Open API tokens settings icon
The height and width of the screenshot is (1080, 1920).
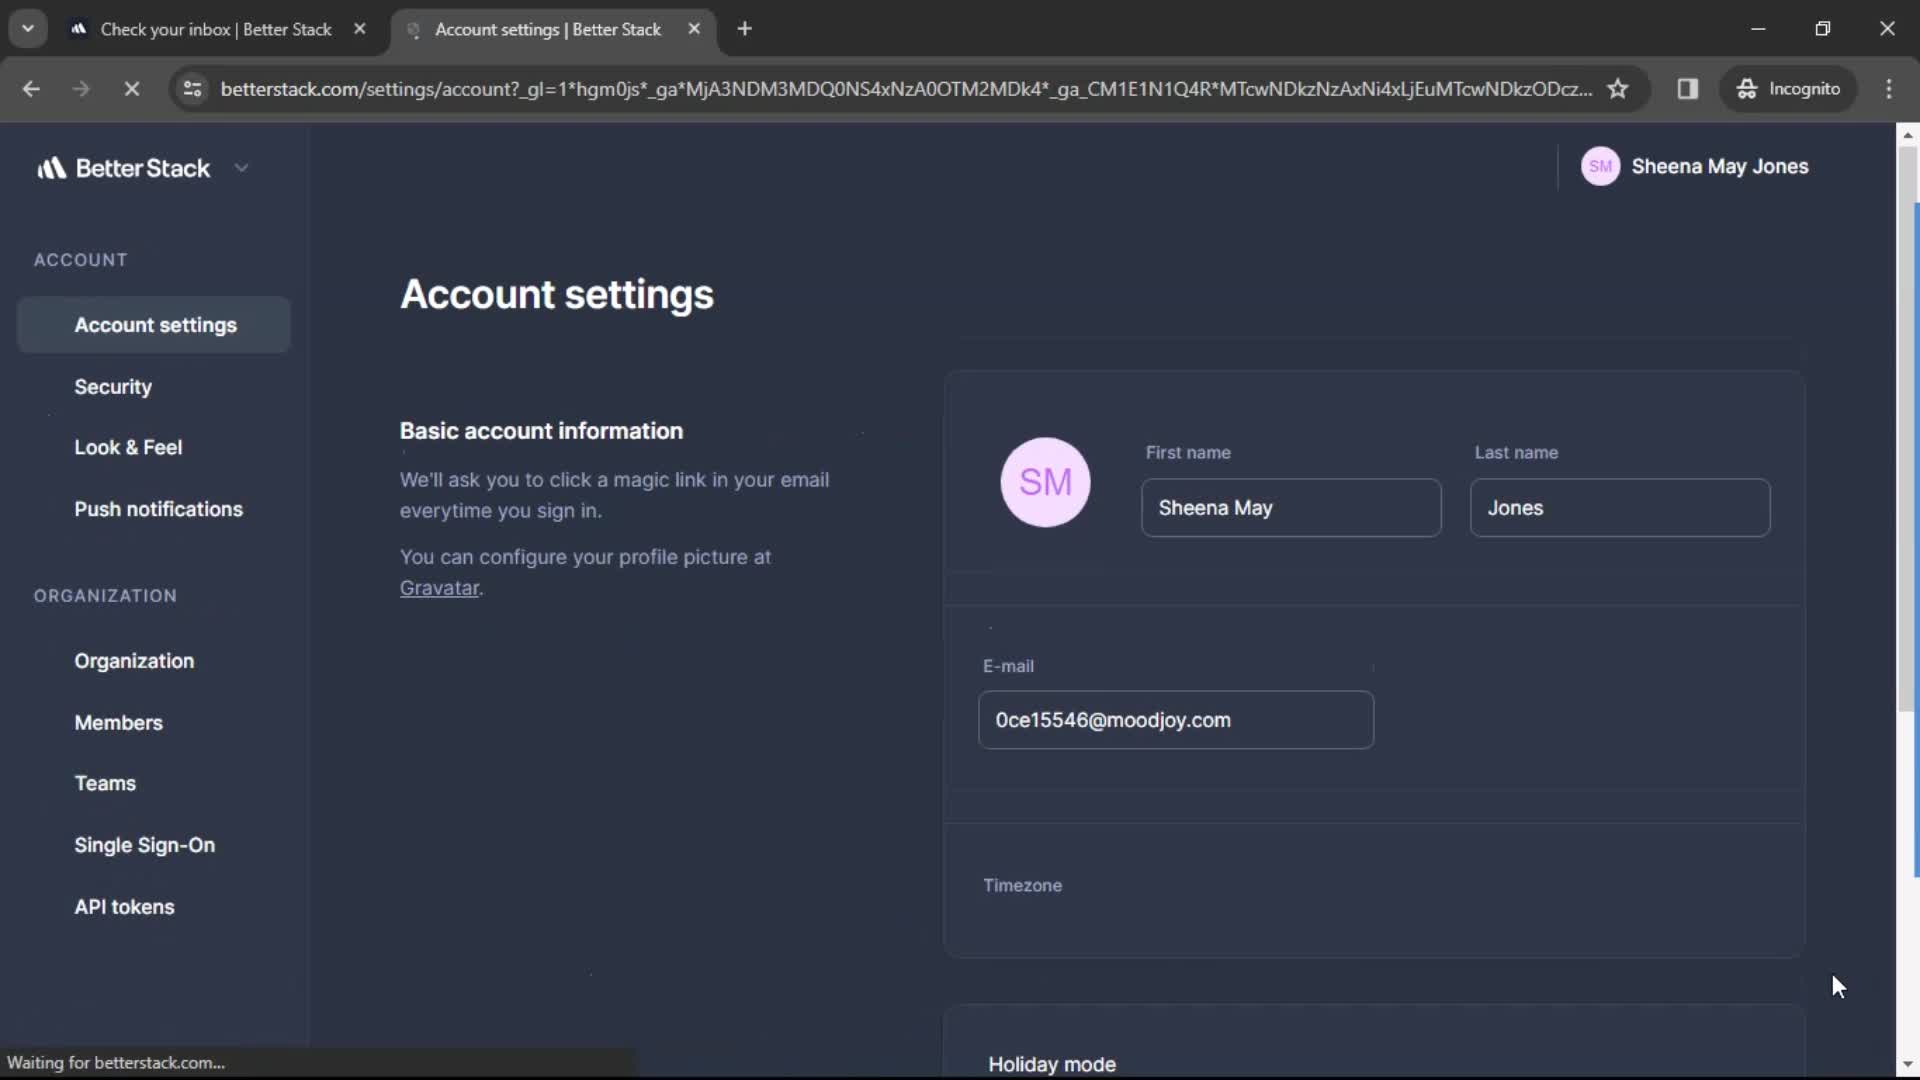pyautogui.click(x=124, y=907)
